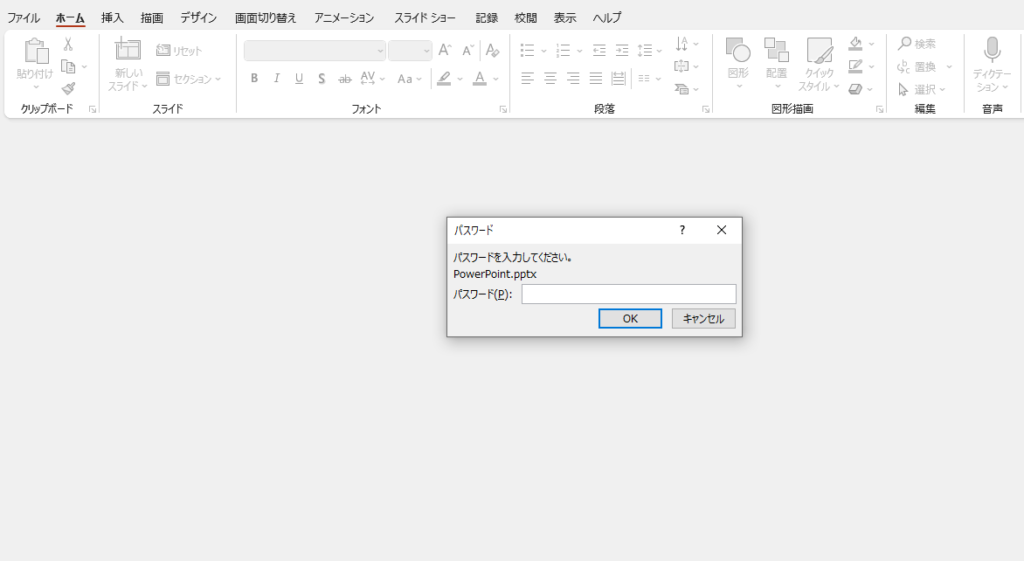
Task: Switch to the Slide Show (スライドショー) tab
Action: coord(424,18)
